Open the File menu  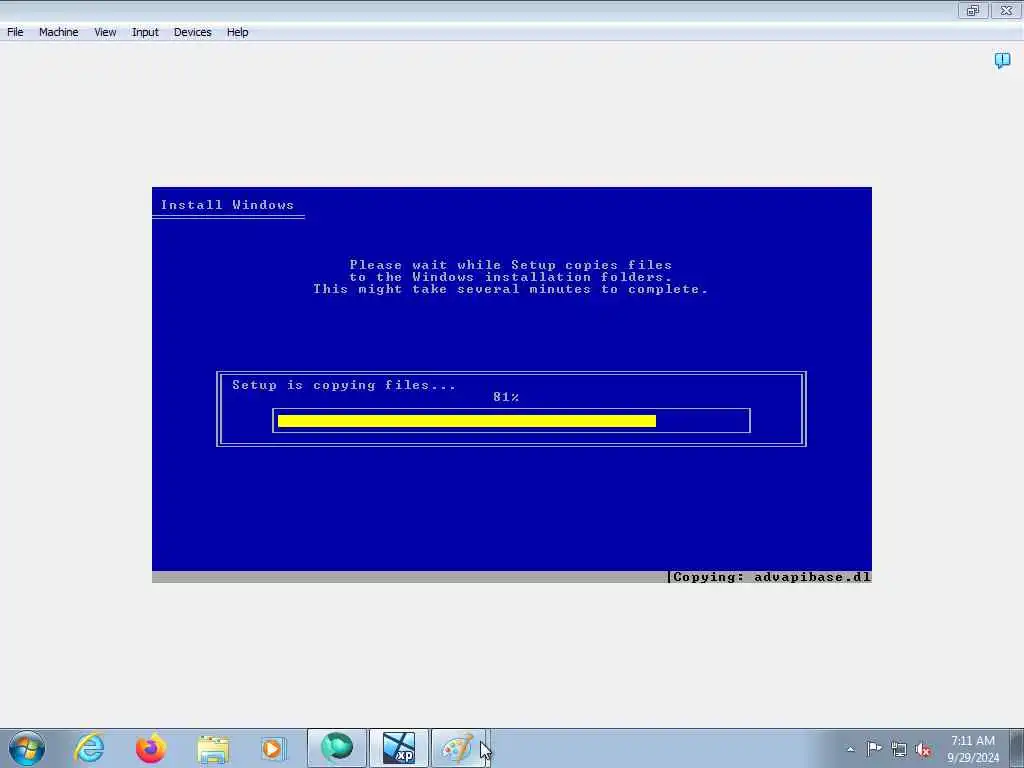pyautogui.click(x=15, y=32)
